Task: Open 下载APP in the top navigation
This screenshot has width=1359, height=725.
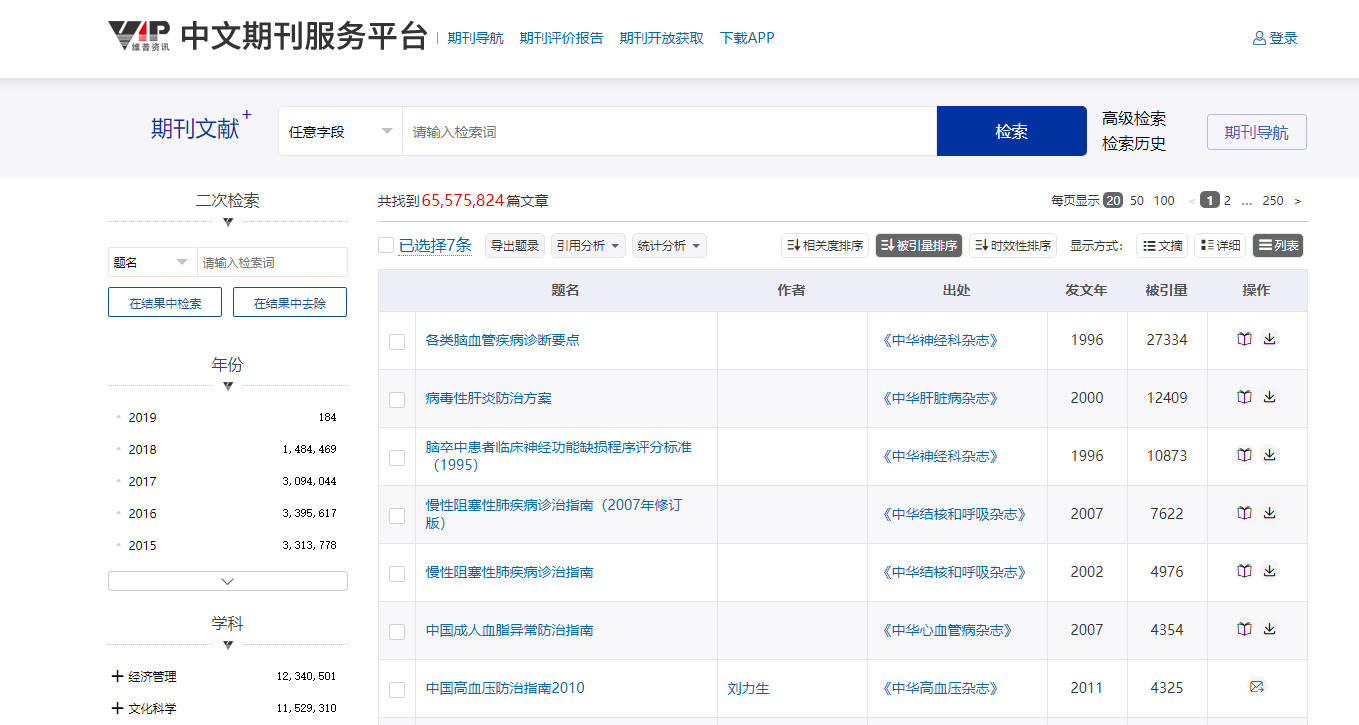Action: pos(747,38)
